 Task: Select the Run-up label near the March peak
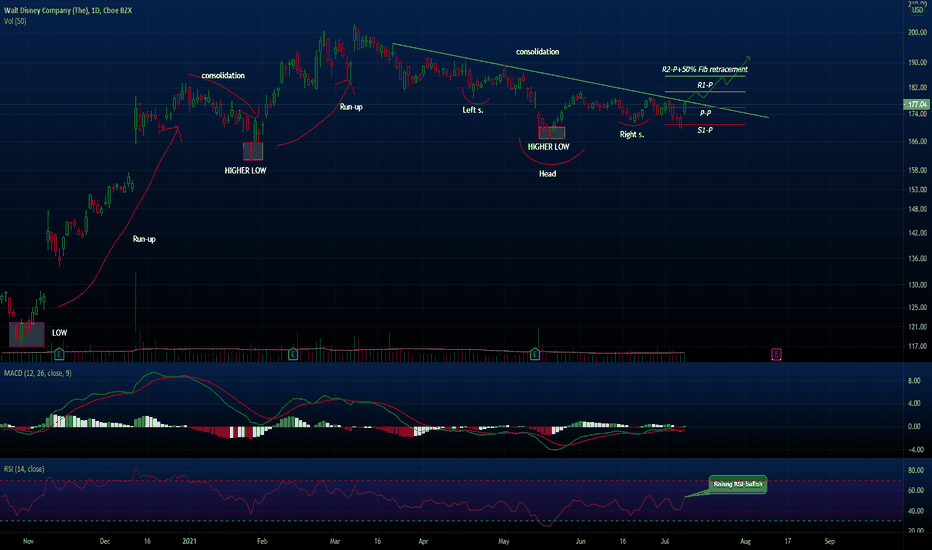click(x=351, y=107)
